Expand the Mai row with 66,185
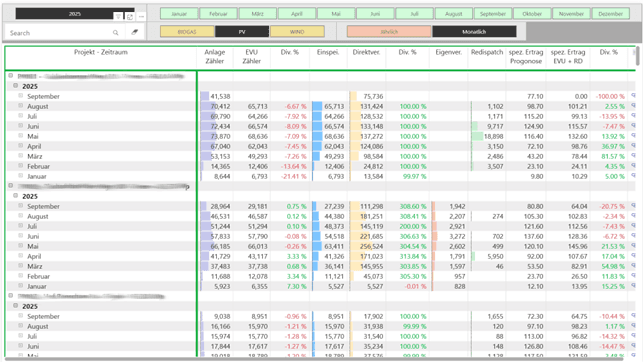 pyautogui.click(x=21, y=246)
